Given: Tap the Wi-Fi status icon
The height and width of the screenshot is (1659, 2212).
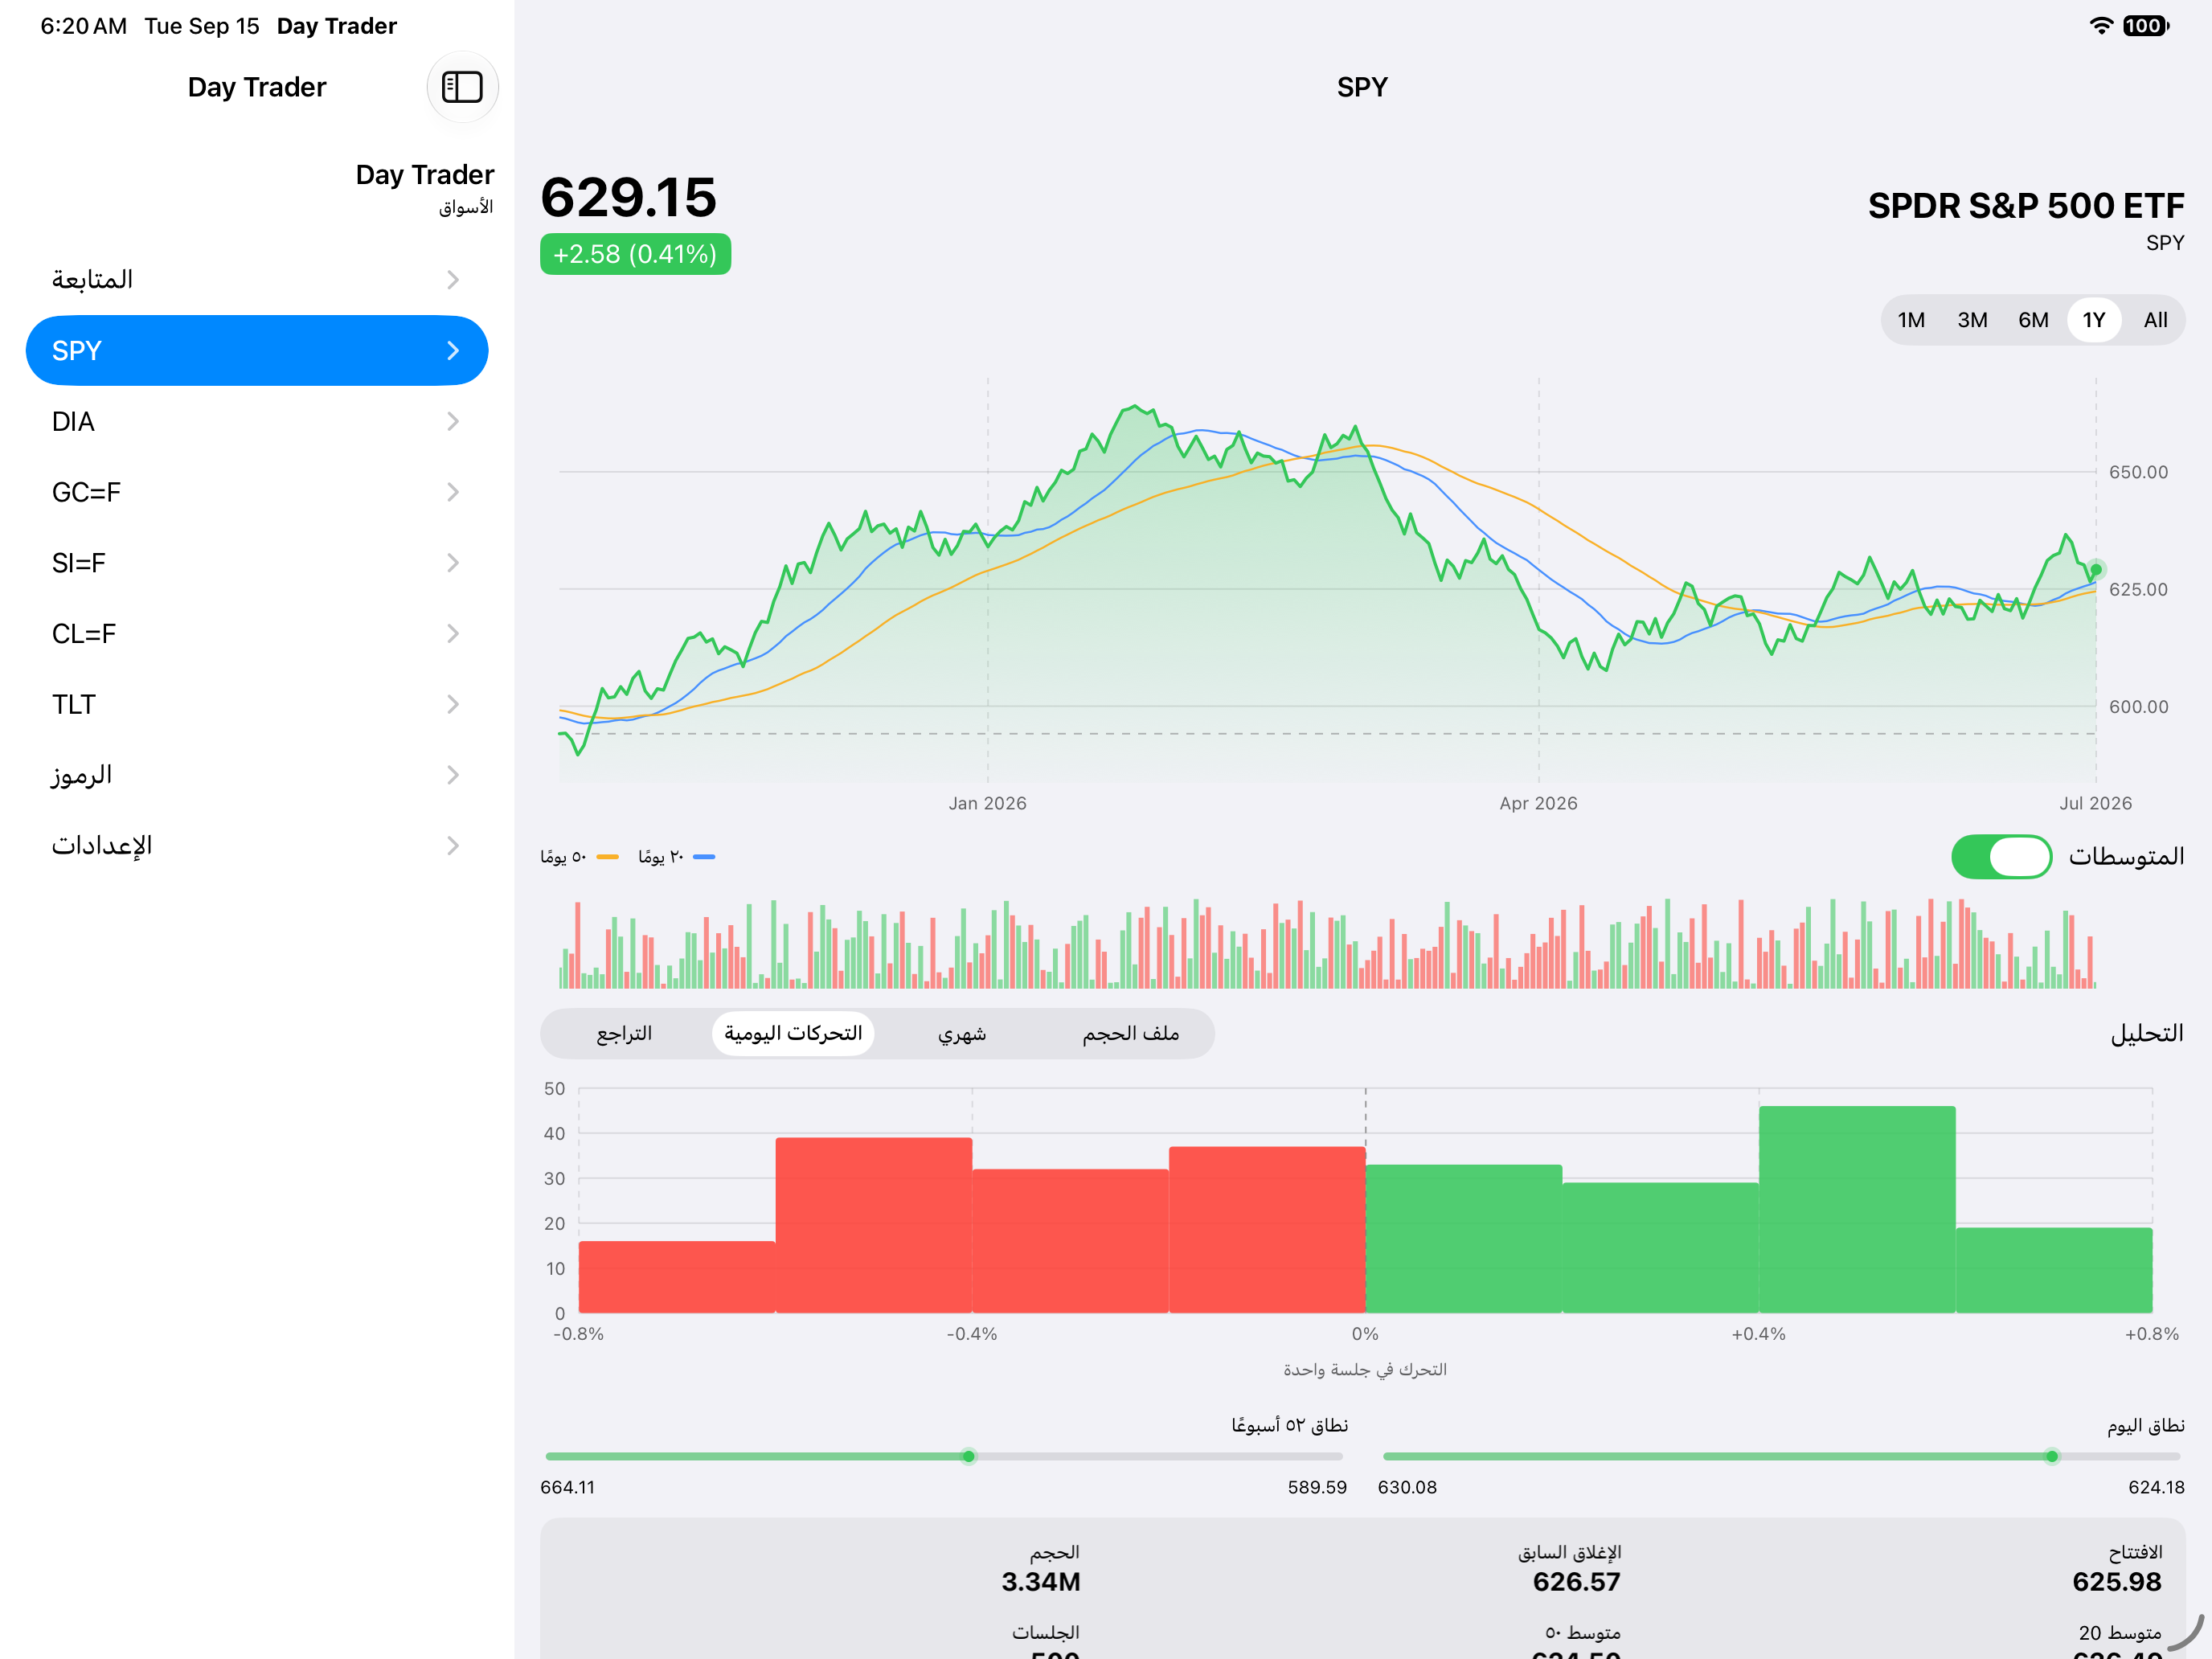Looking at the screenshot, I should tap(2101, 26).
